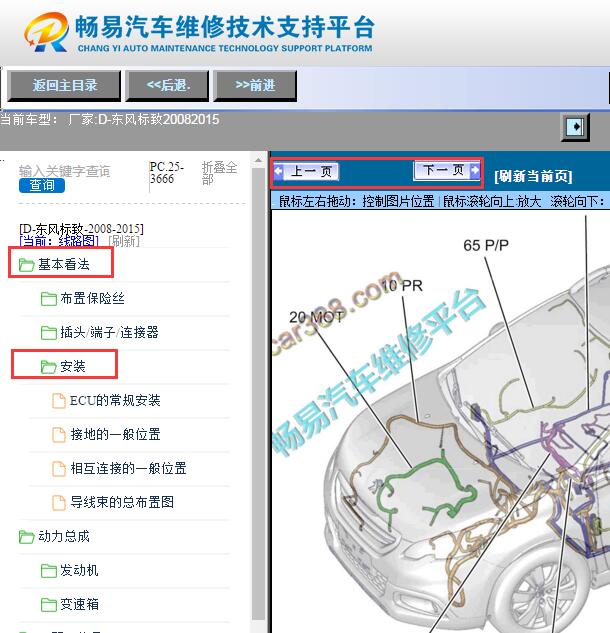Click the 65 P/P label in diagram

coord(486,245)
